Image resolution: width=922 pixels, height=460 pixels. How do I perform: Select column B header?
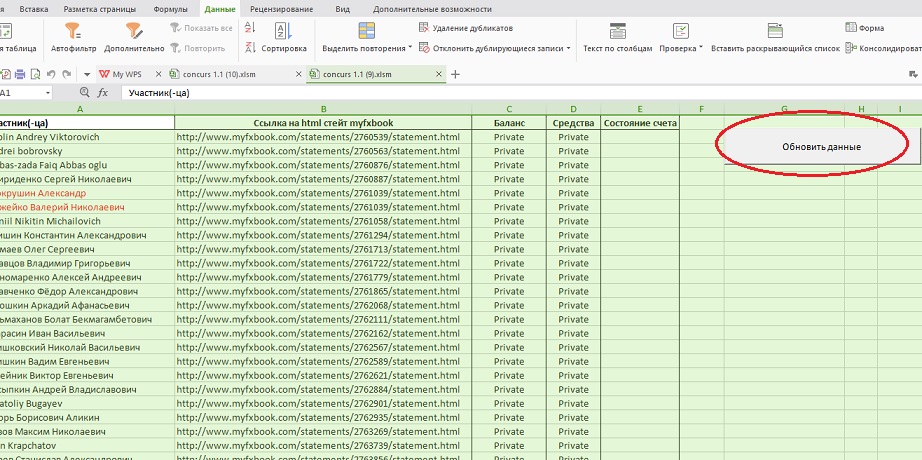point(323,109)
